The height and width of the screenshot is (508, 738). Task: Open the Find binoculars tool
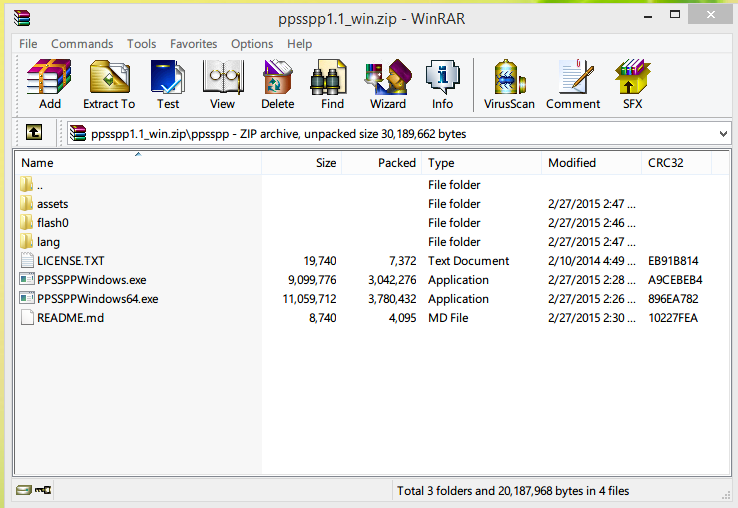click(x=332, y=84)
